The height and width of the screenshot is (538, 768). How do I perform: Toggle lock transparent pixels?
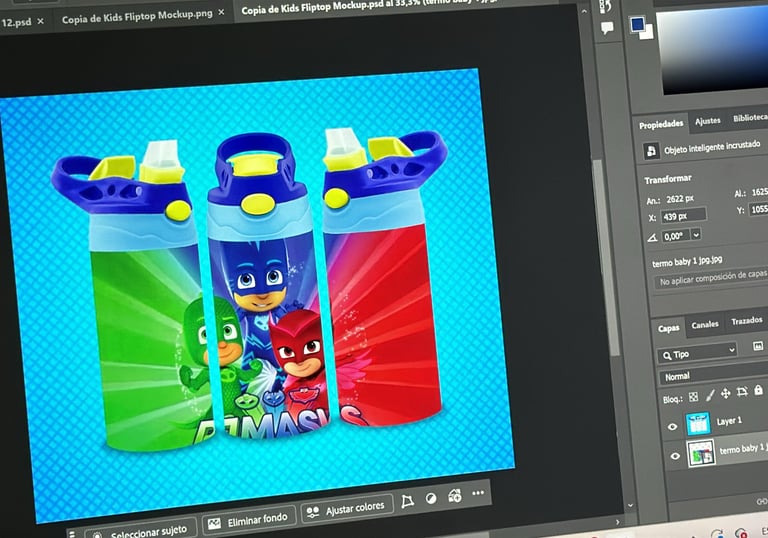click(694, 397)
